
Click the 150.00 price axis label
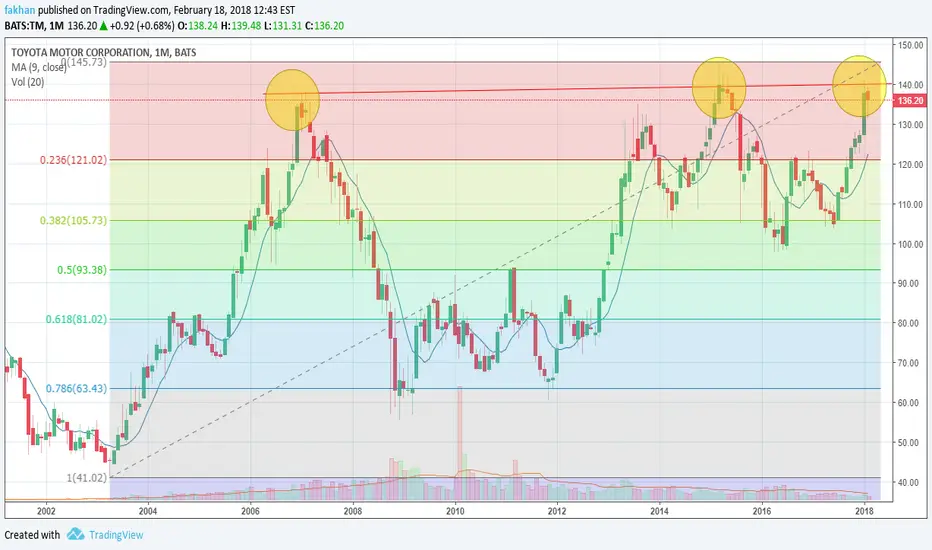pos(911,45)
